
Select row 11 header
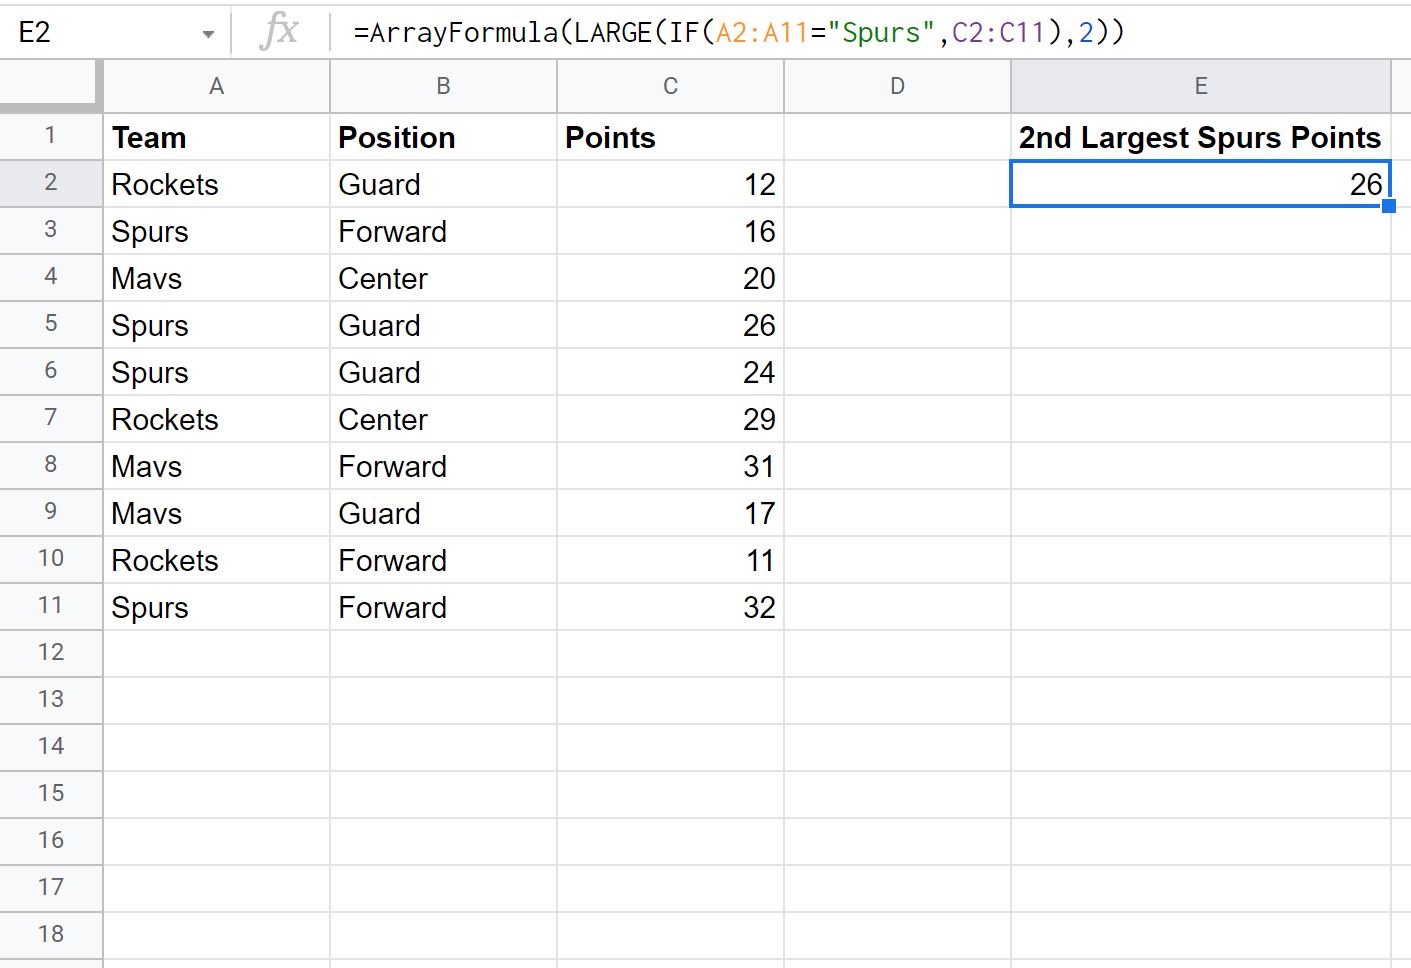point(51,606)
